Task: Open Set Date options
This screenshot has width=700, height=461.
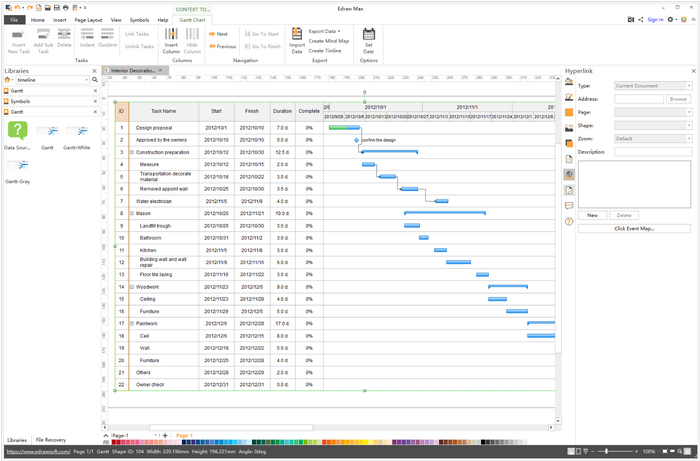Action: click(x=369, y=41)
